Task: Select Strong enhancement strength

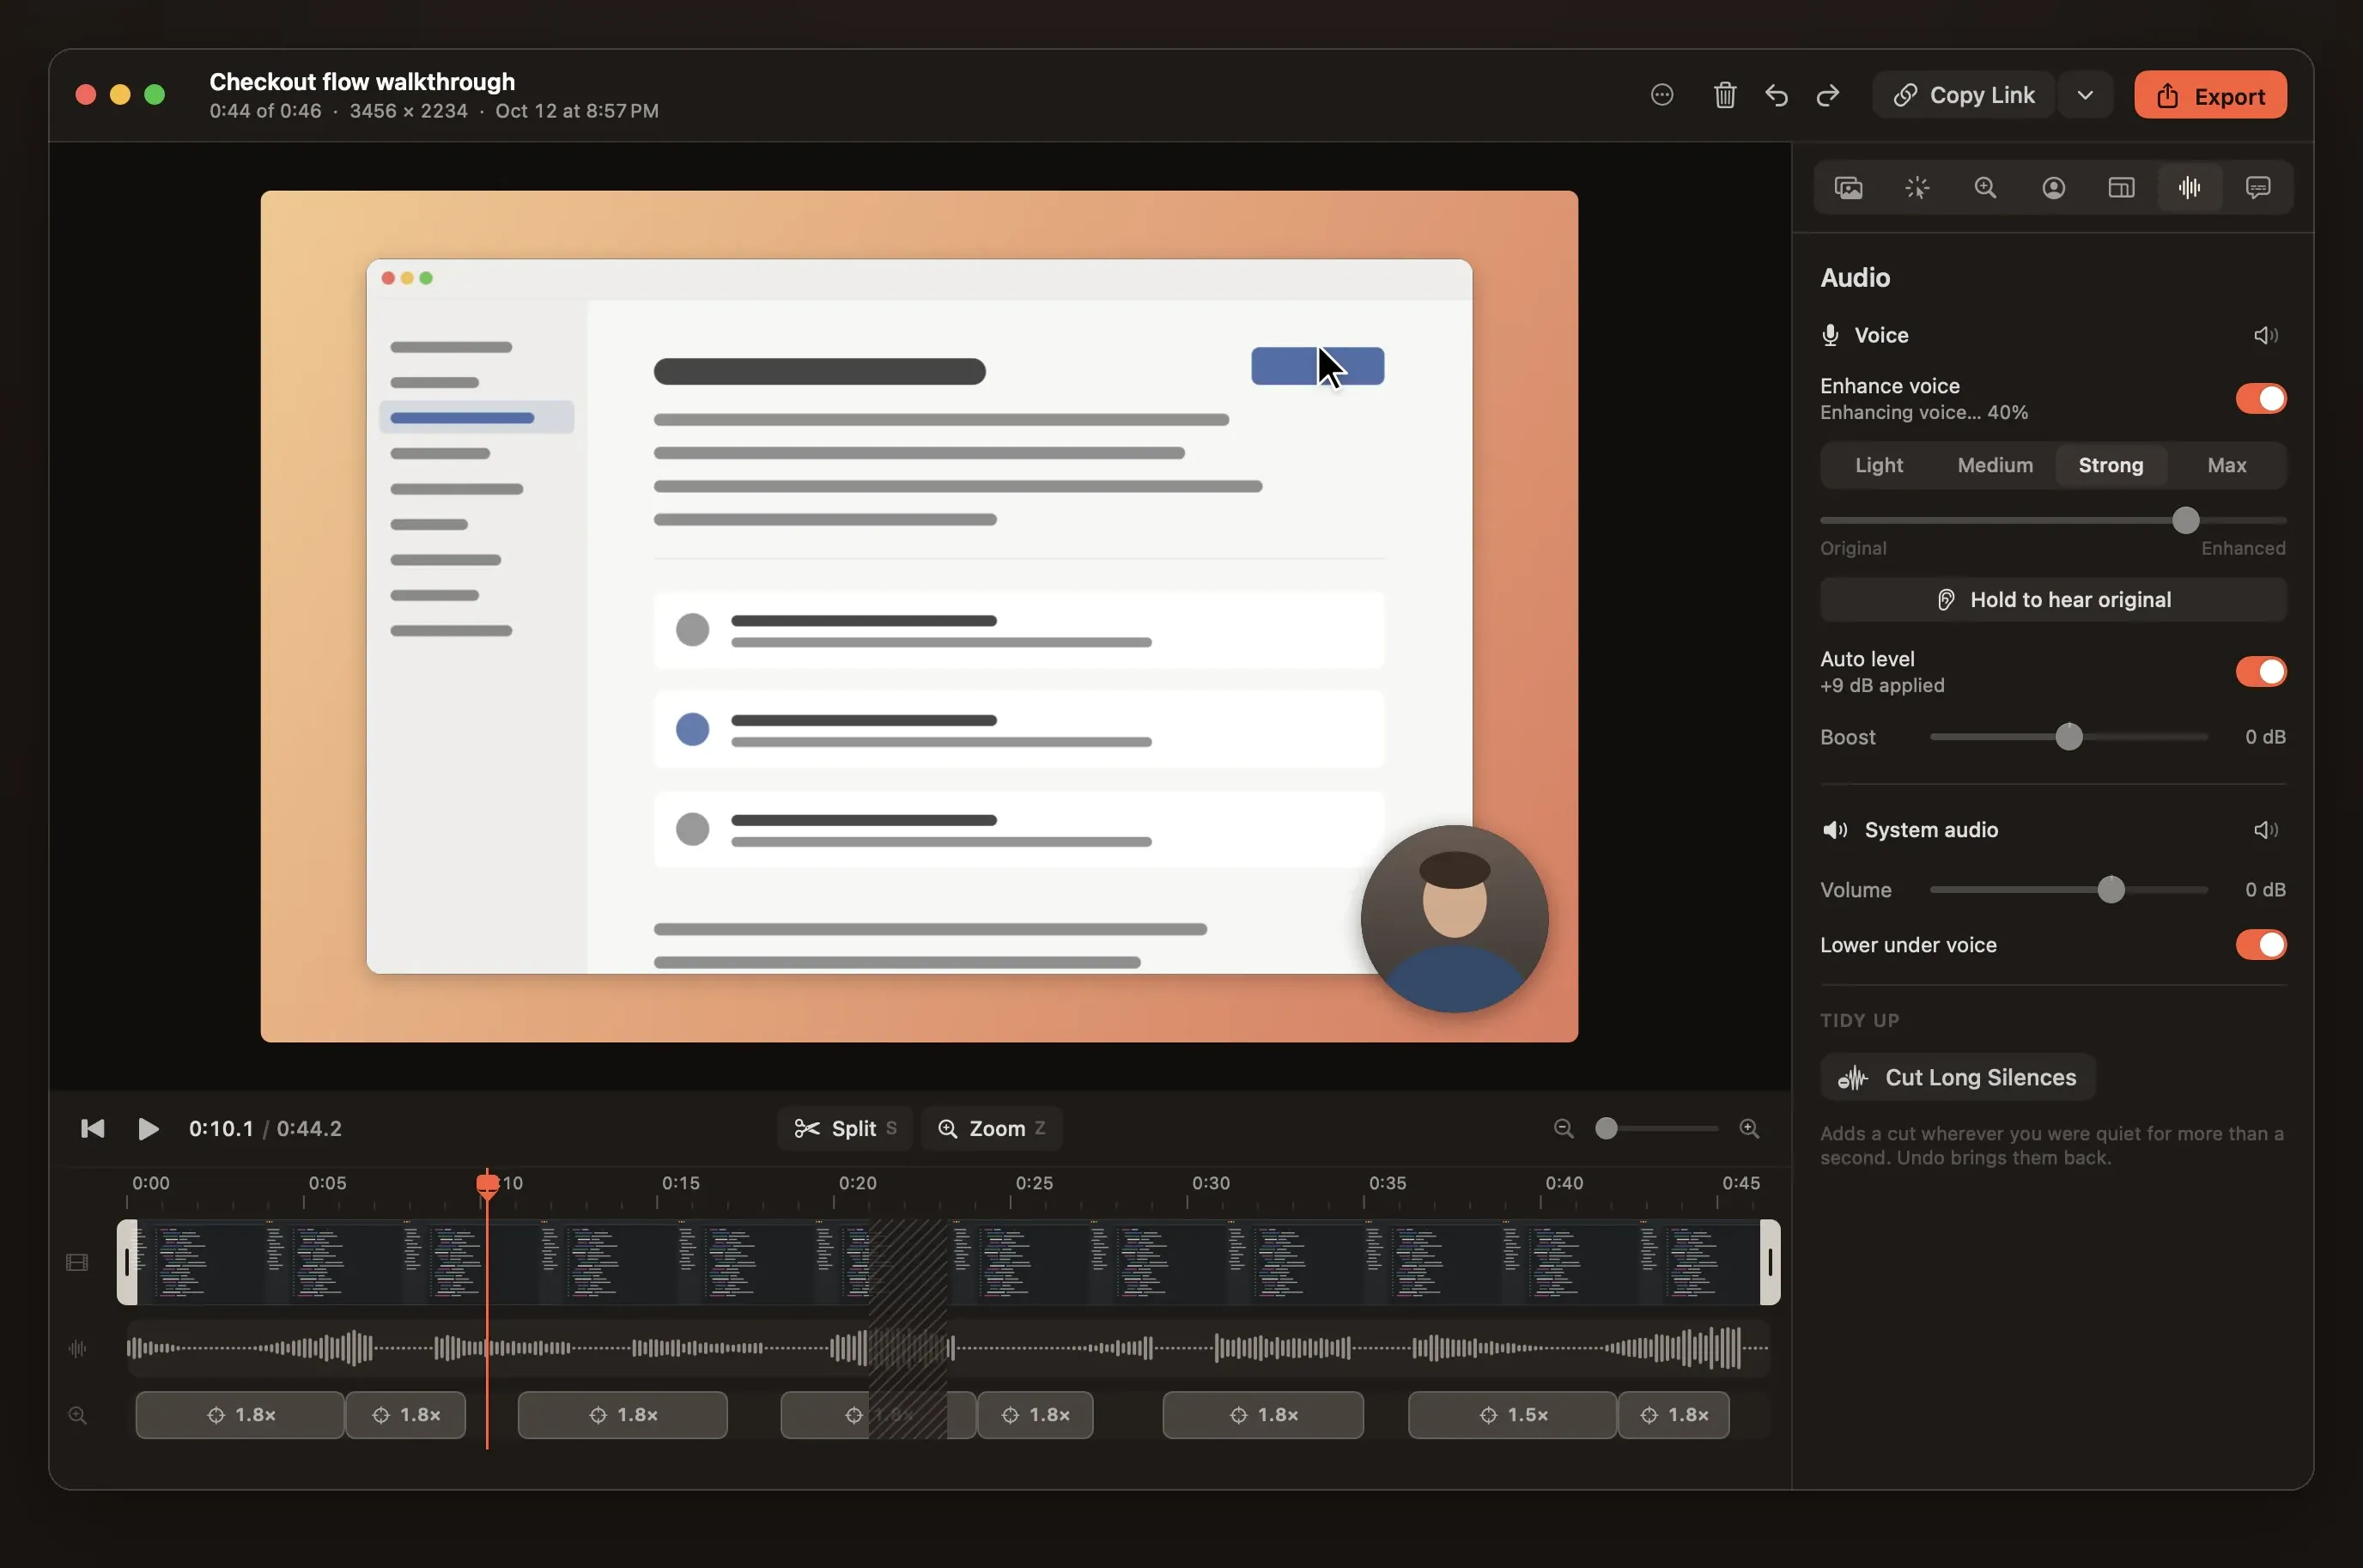Action: pos(2111,466)
